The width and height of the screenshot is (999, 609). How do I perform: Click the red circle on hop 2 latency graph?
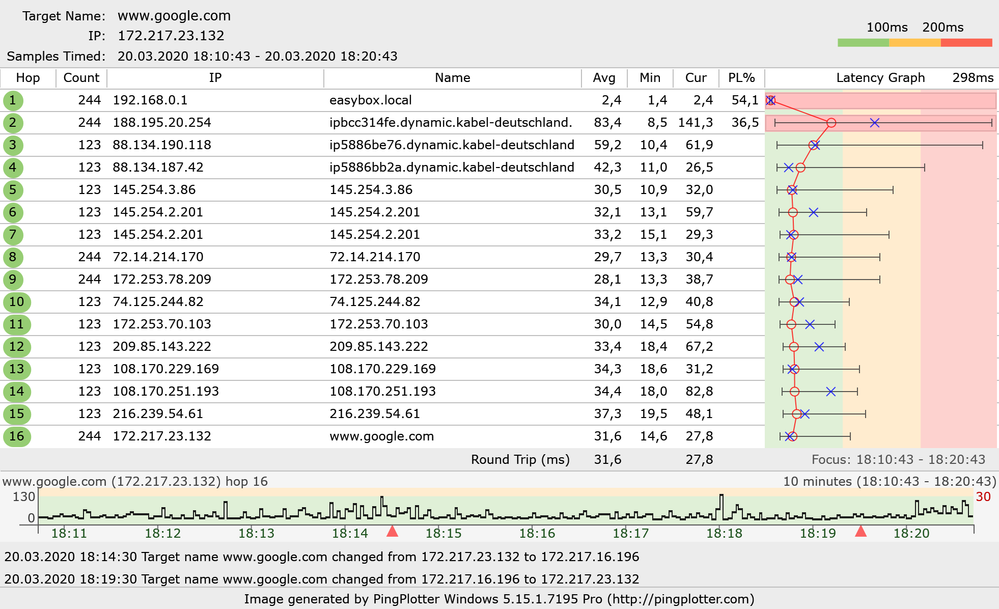click(x=831, y=122)
